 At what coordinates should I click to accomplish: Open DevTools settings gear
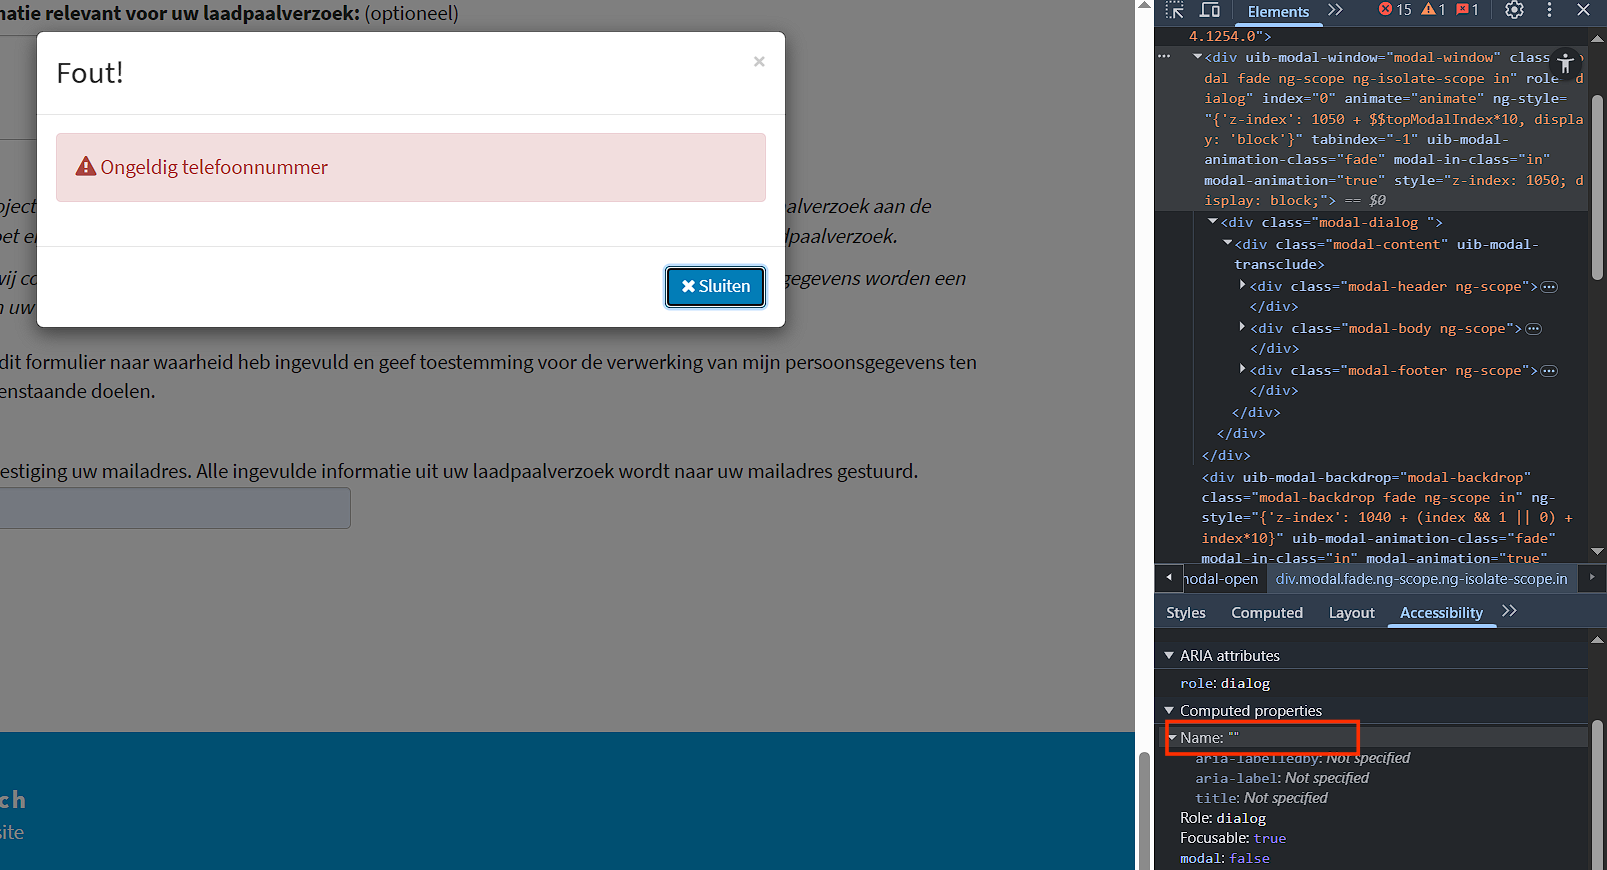click(1514, 10)
